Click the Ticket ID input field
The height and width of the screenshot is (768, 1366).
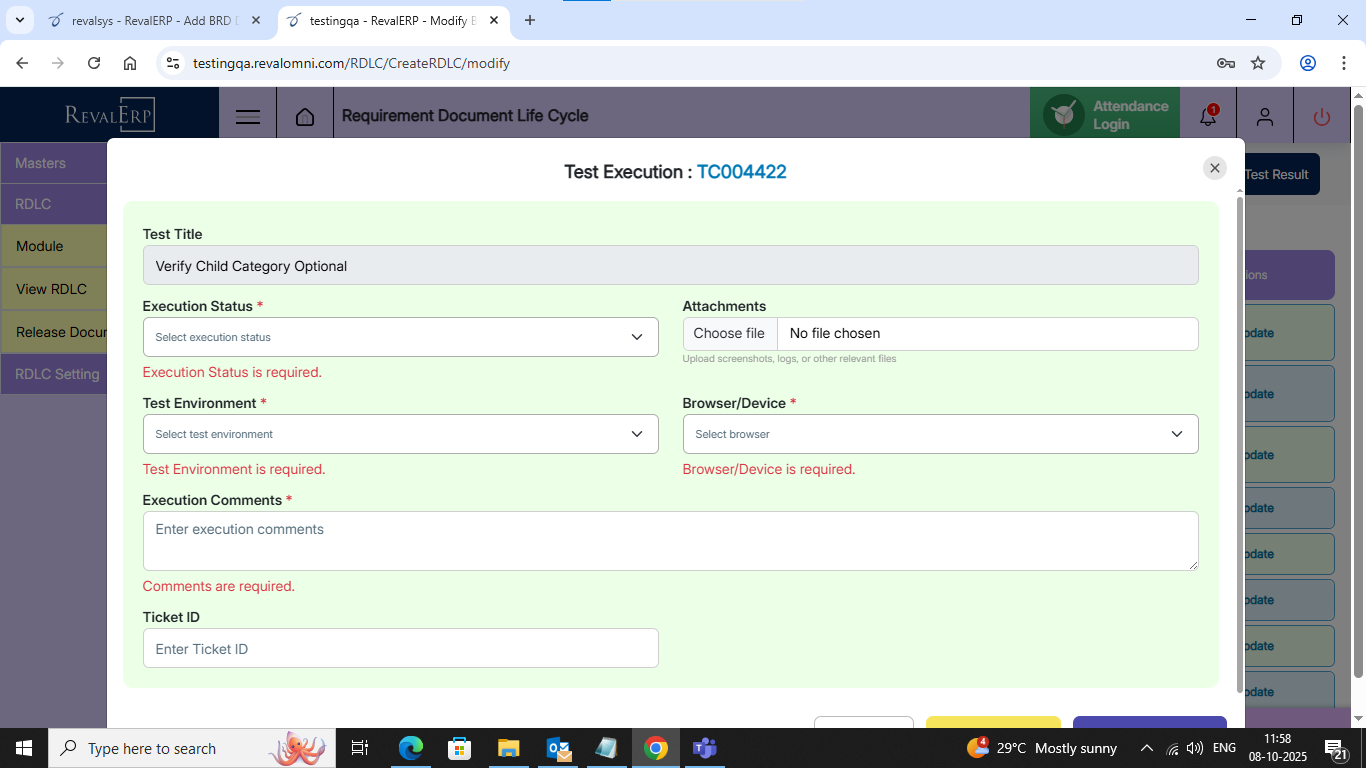click(x=400, y=648)
